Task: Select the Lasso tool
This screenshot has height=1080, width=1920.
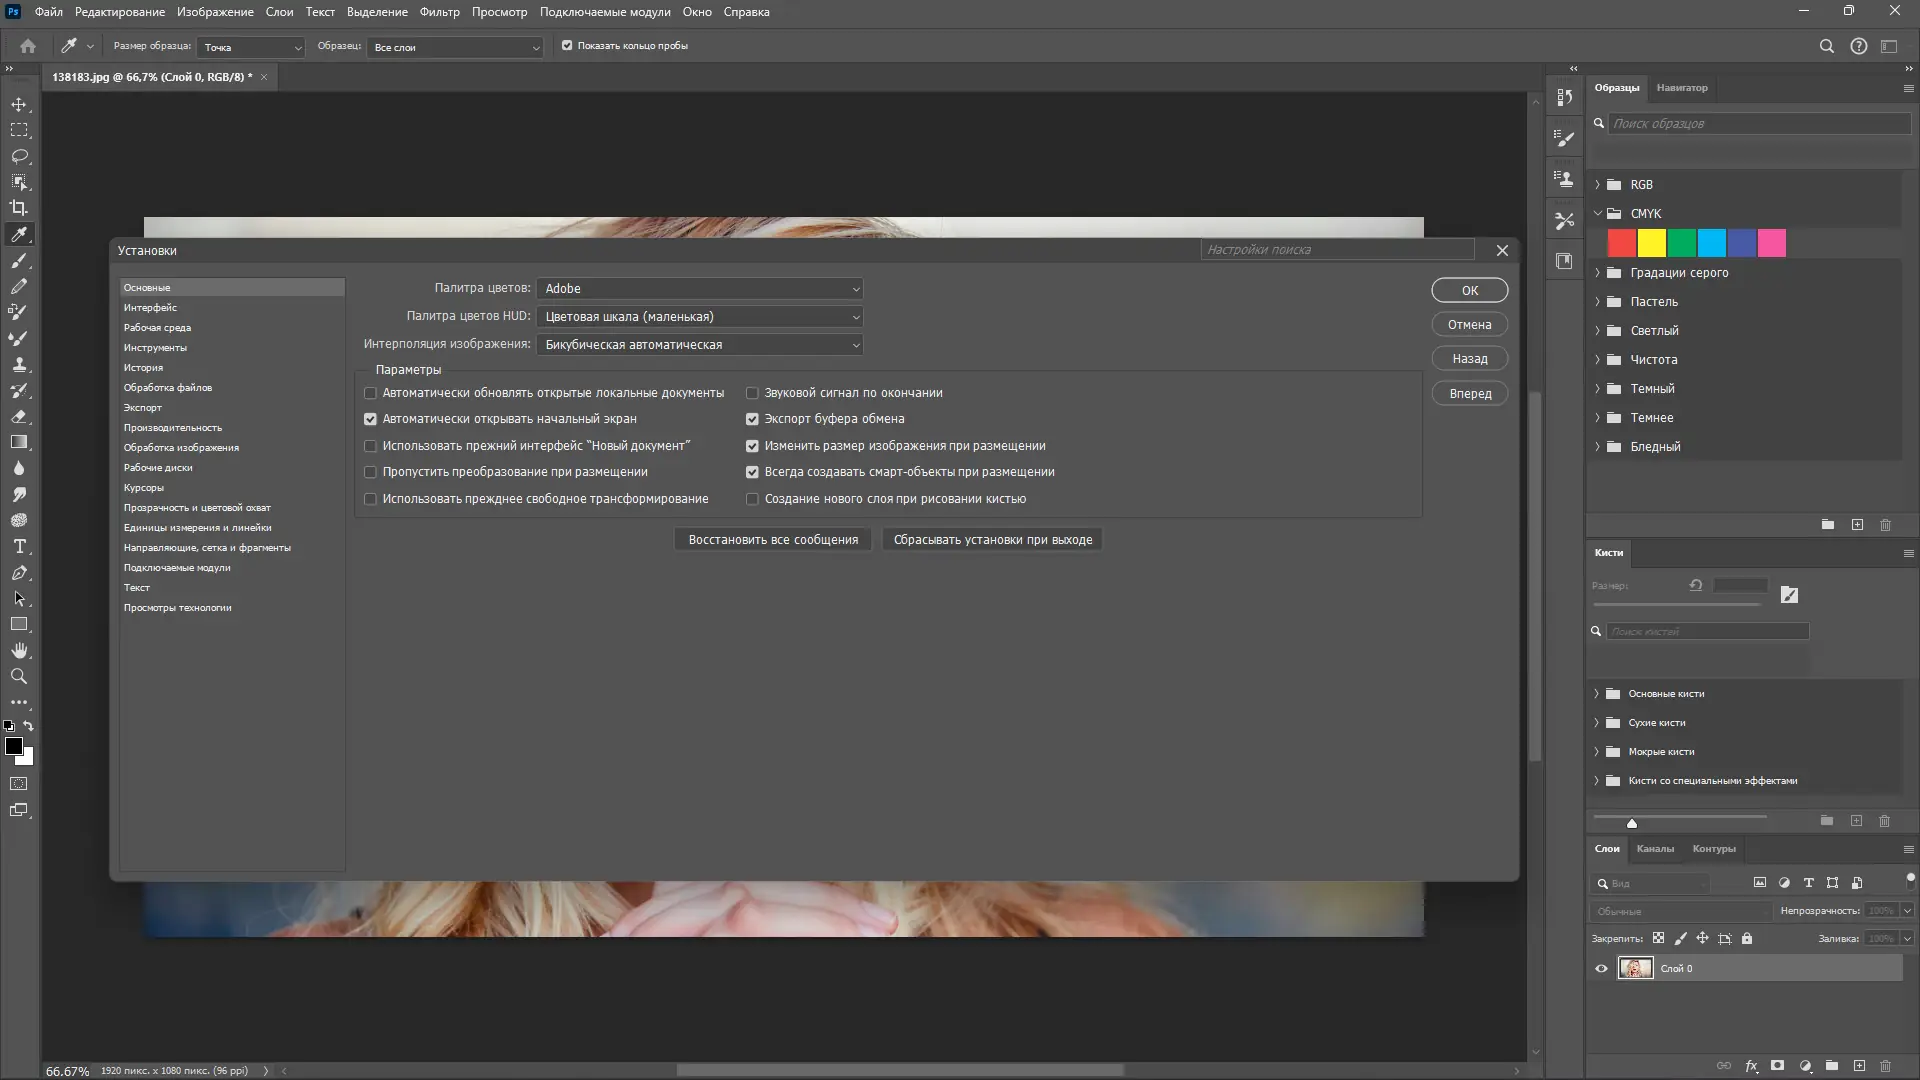Action: point(19,156)
